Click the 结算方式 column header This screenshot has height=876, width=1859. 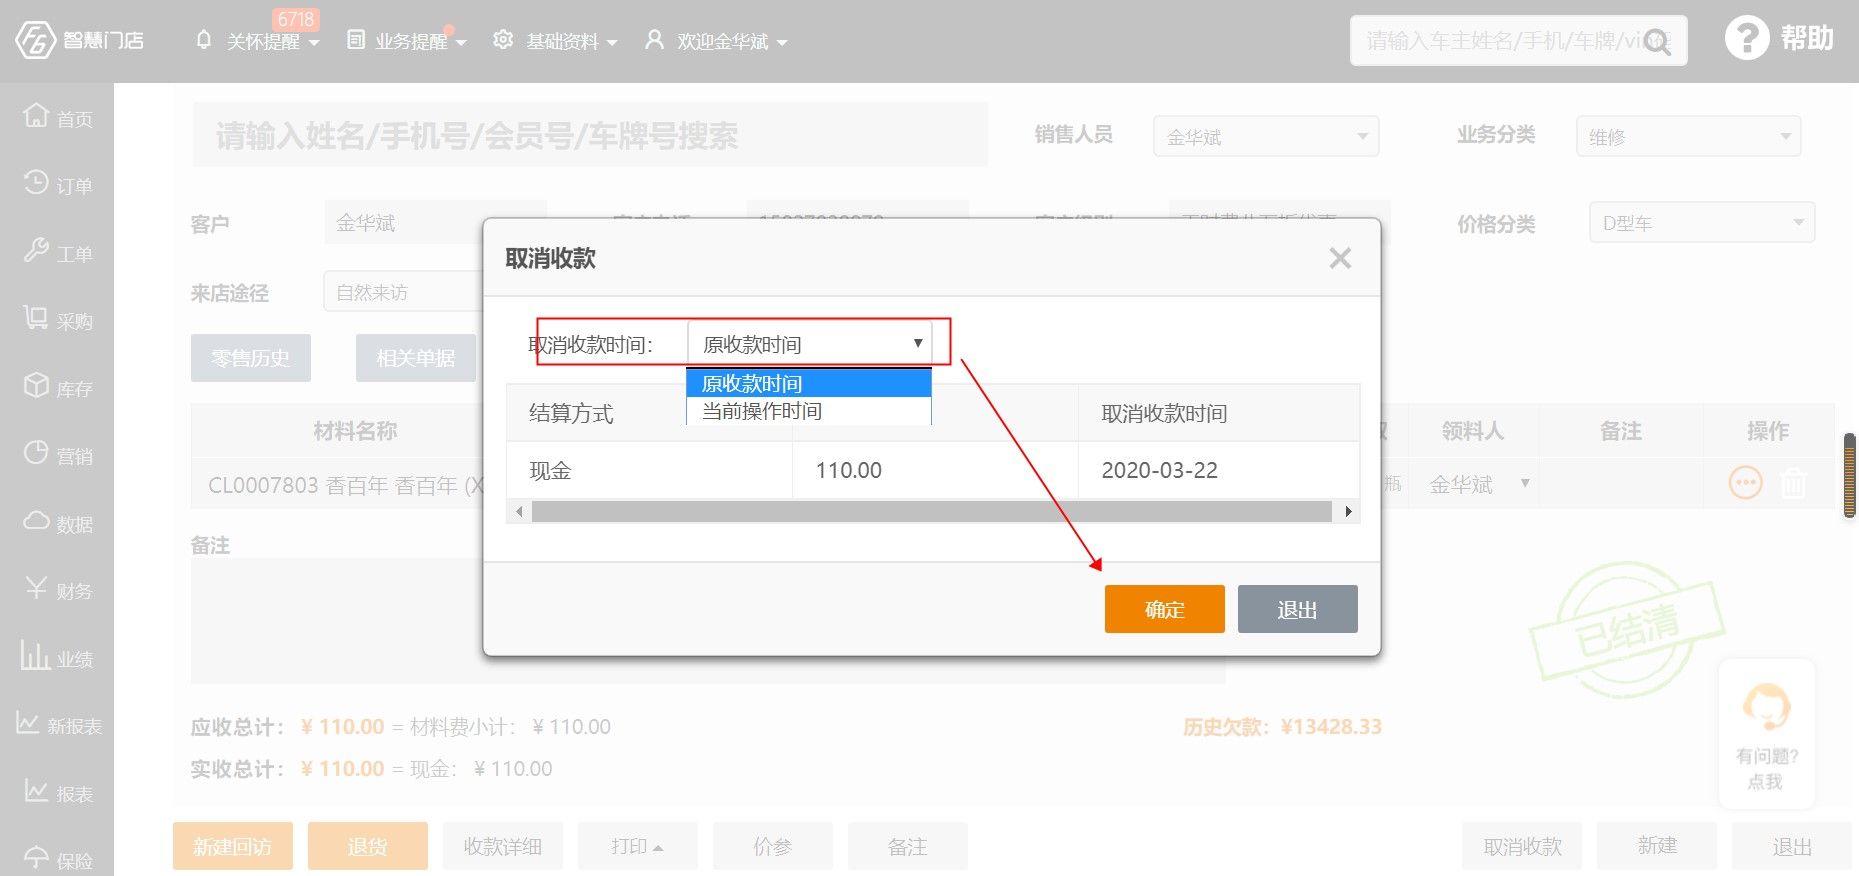(x=571, y=413)
